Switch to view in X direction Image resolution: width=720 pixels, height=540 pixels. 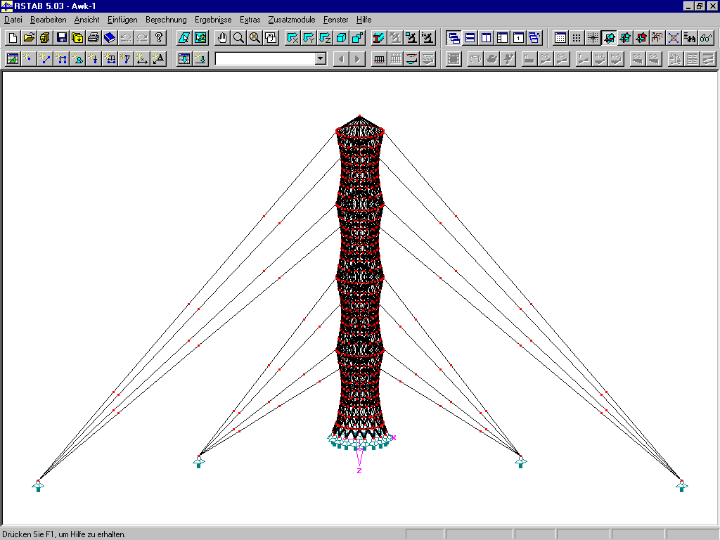tap(292, 38)
